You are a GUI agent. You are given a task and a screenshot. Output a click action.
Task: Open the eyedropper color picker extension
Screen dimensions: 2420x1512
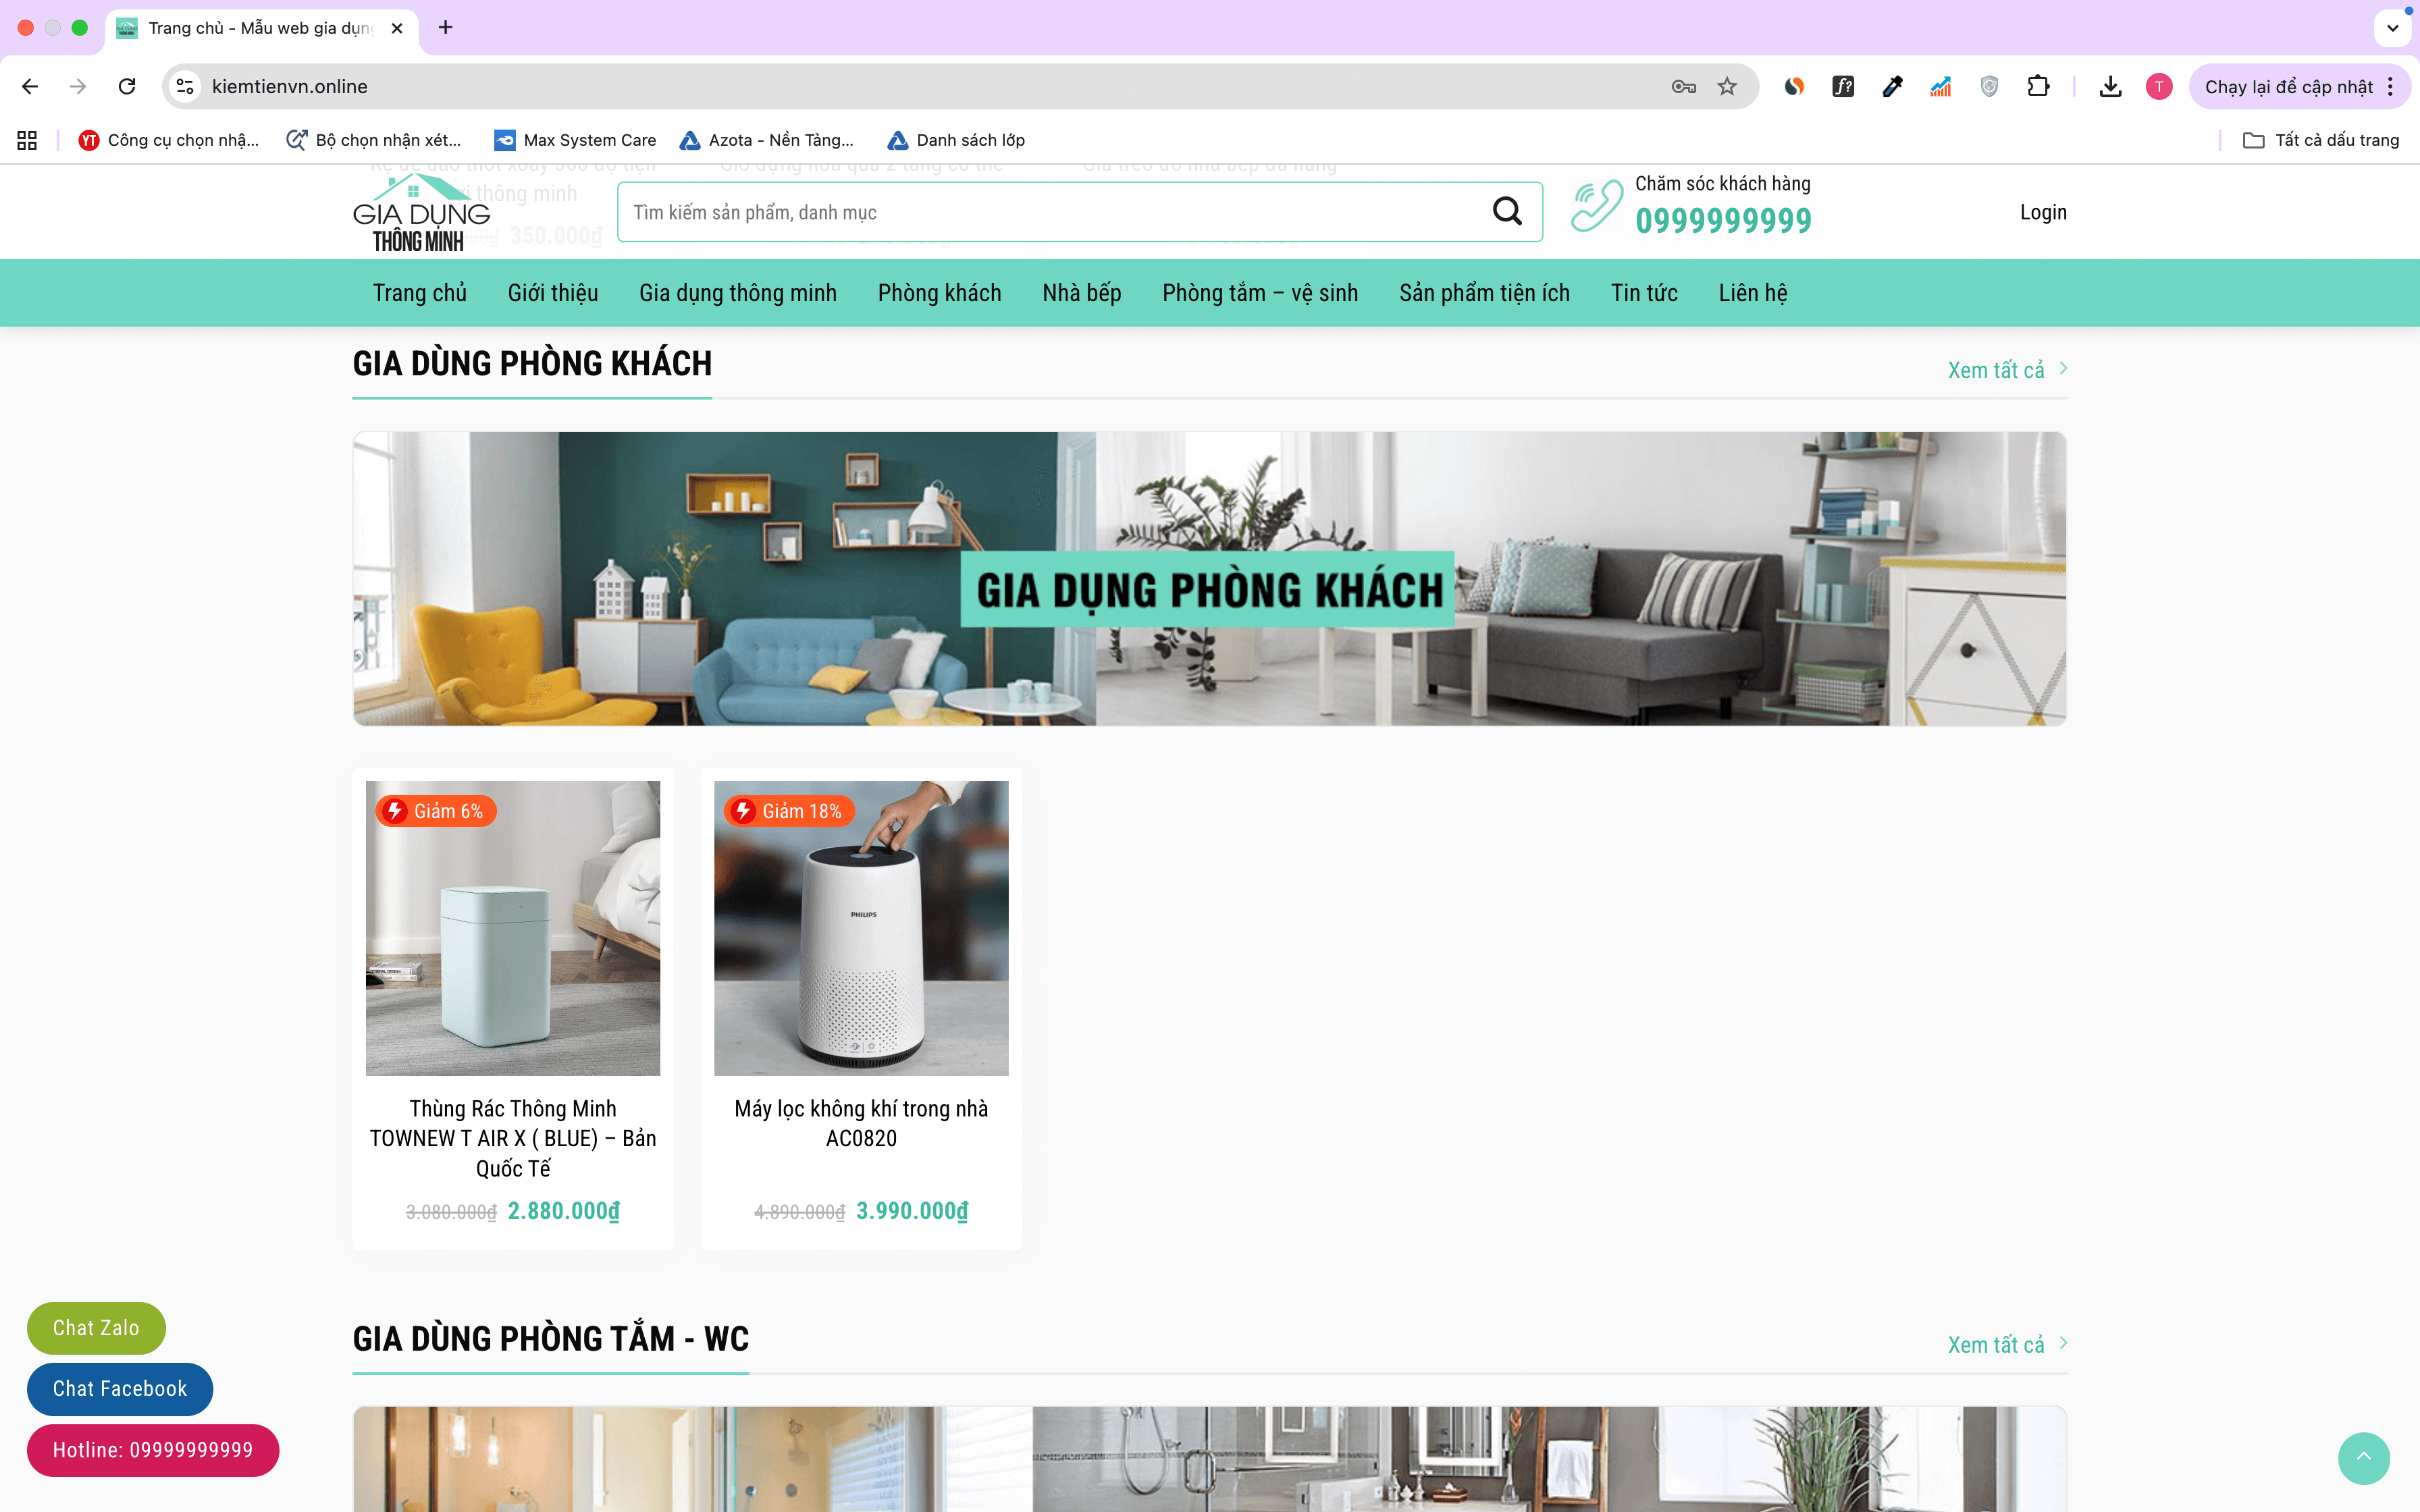point(1892,87)
